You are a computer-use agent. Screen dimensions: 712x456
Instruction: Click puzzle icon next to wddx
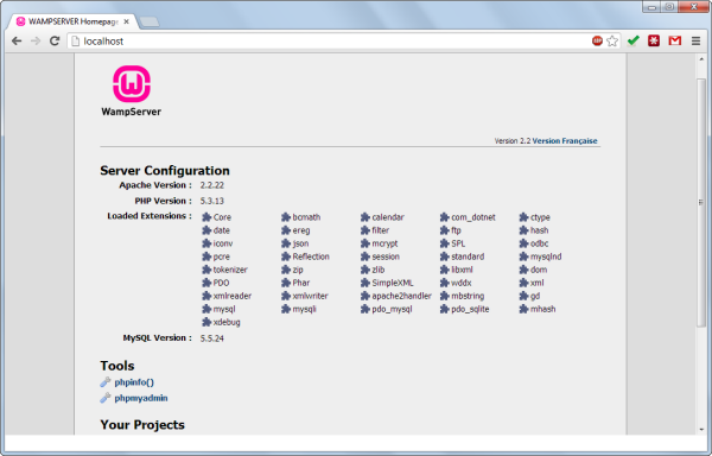pyautogui.click(x=444, y=283)
